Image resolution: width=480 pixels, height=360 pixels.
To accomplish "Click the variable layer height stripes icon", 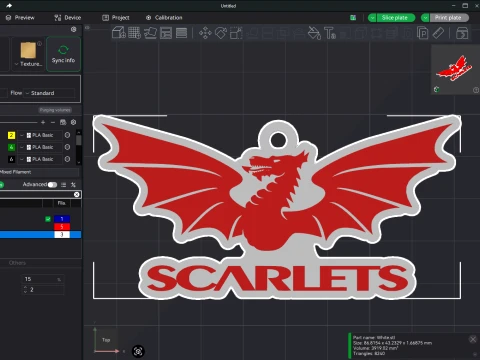I will click(181, 33).
